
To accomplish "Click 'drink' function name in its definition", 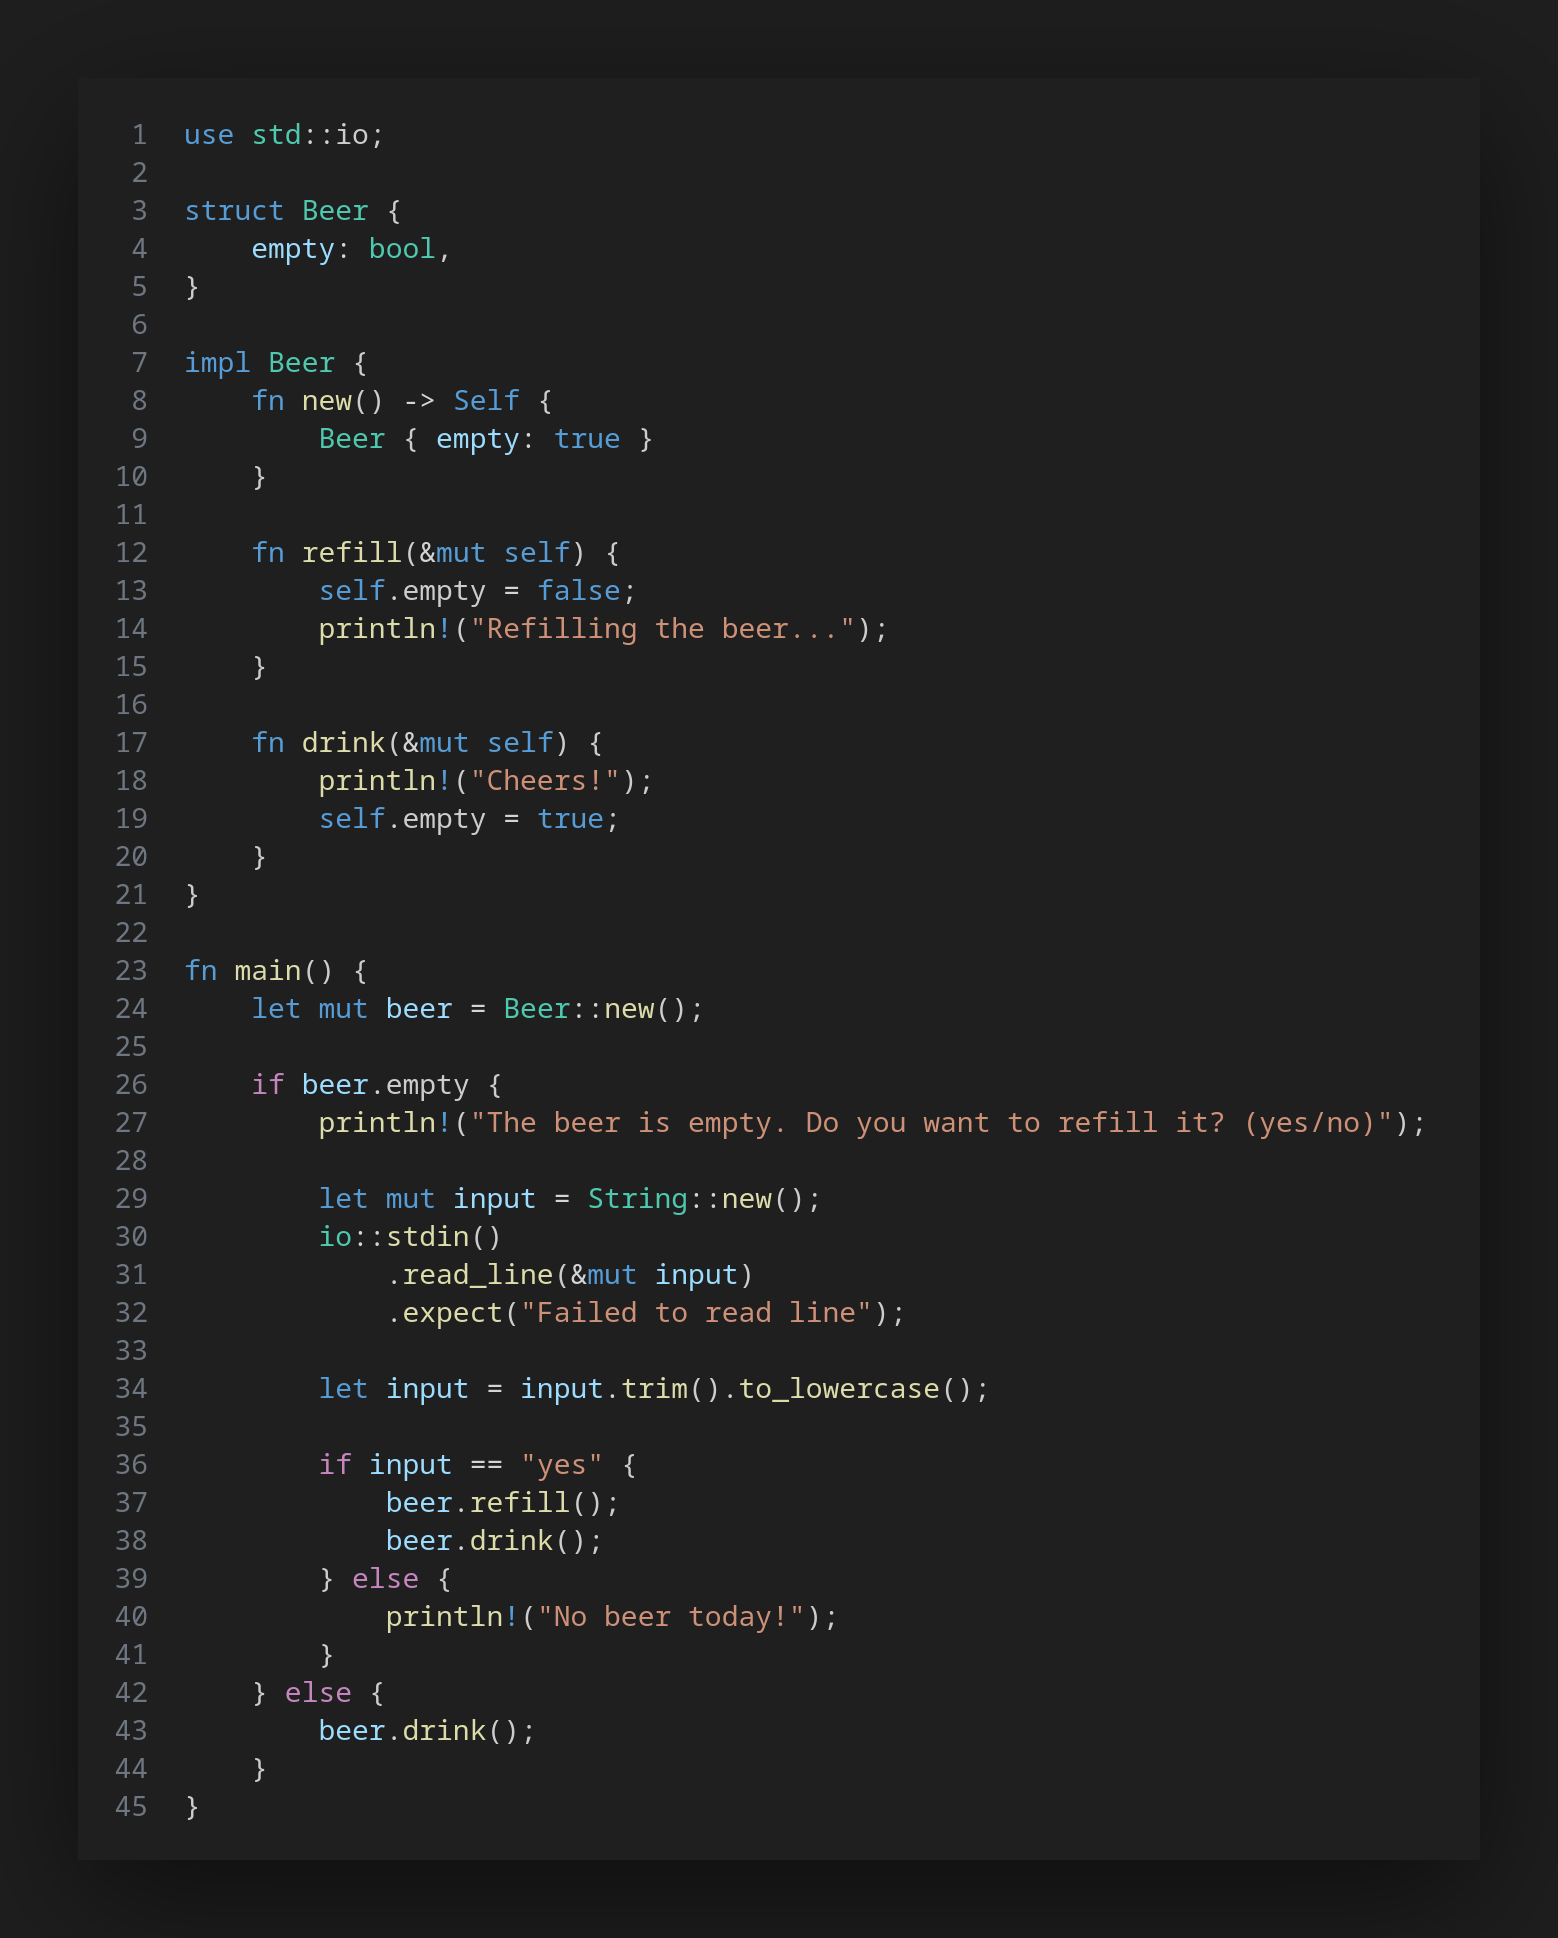I will pyautogui.click(x=343, y=743).
